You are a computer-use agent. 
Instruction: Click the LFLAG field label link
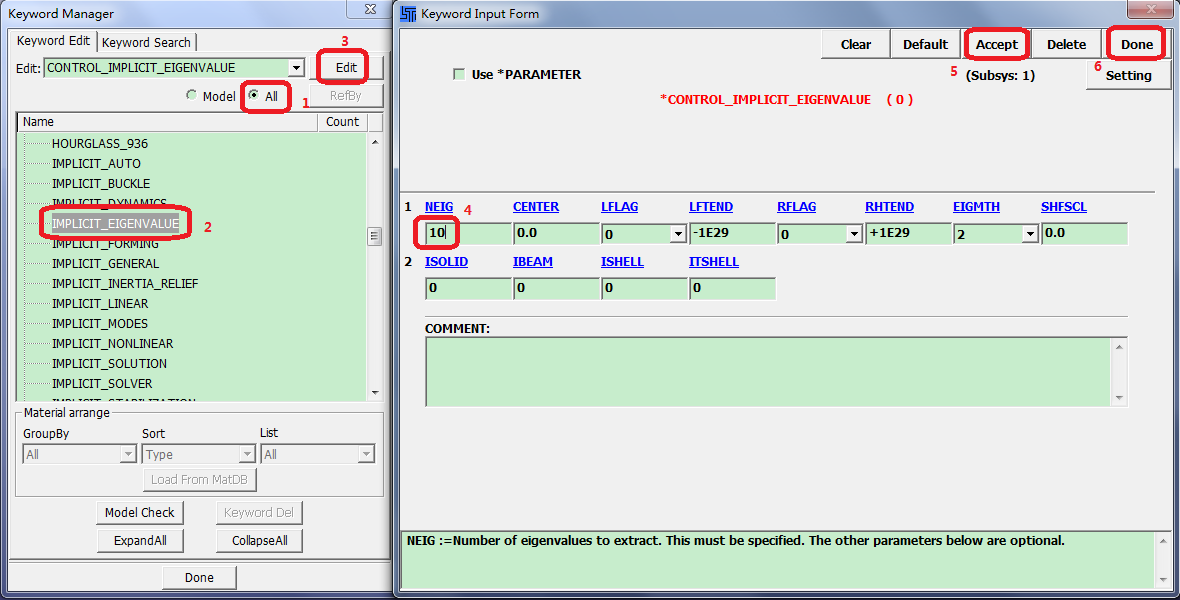[x=619, y=207]
